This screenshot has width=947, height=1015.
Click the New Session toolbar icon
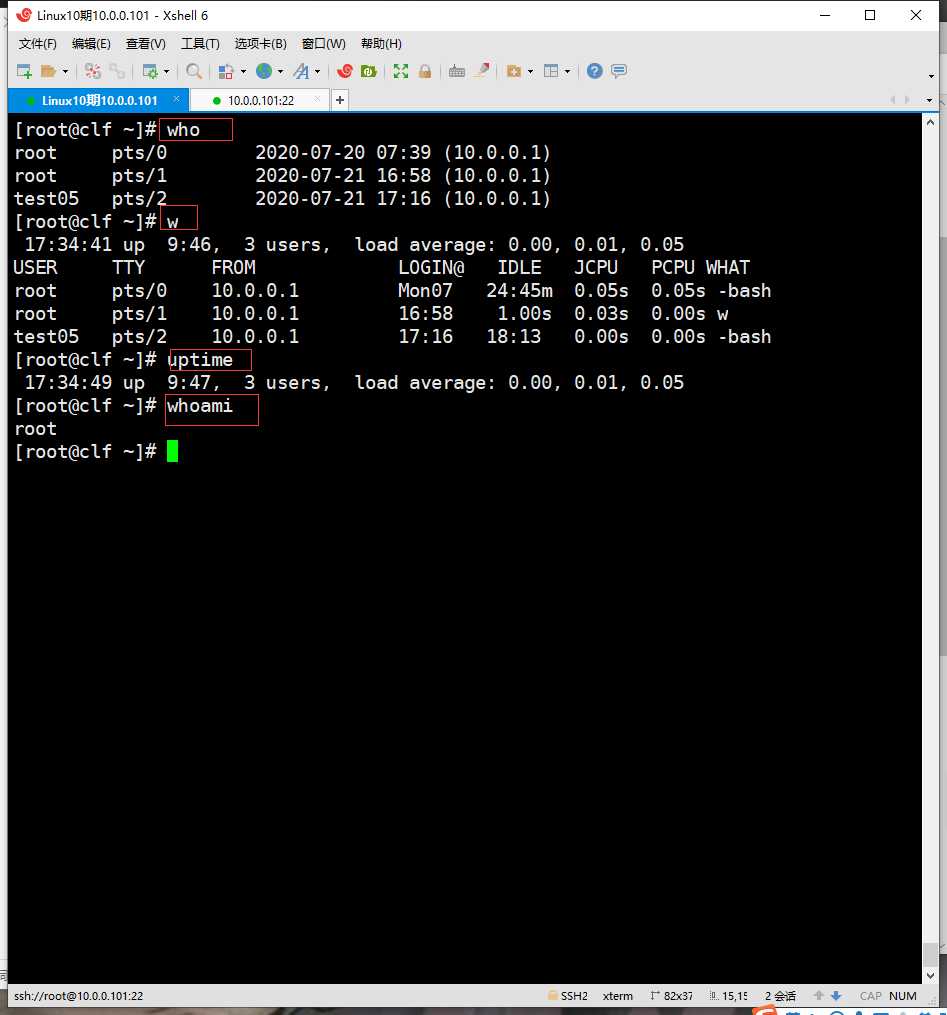click(x=25, y=71)
